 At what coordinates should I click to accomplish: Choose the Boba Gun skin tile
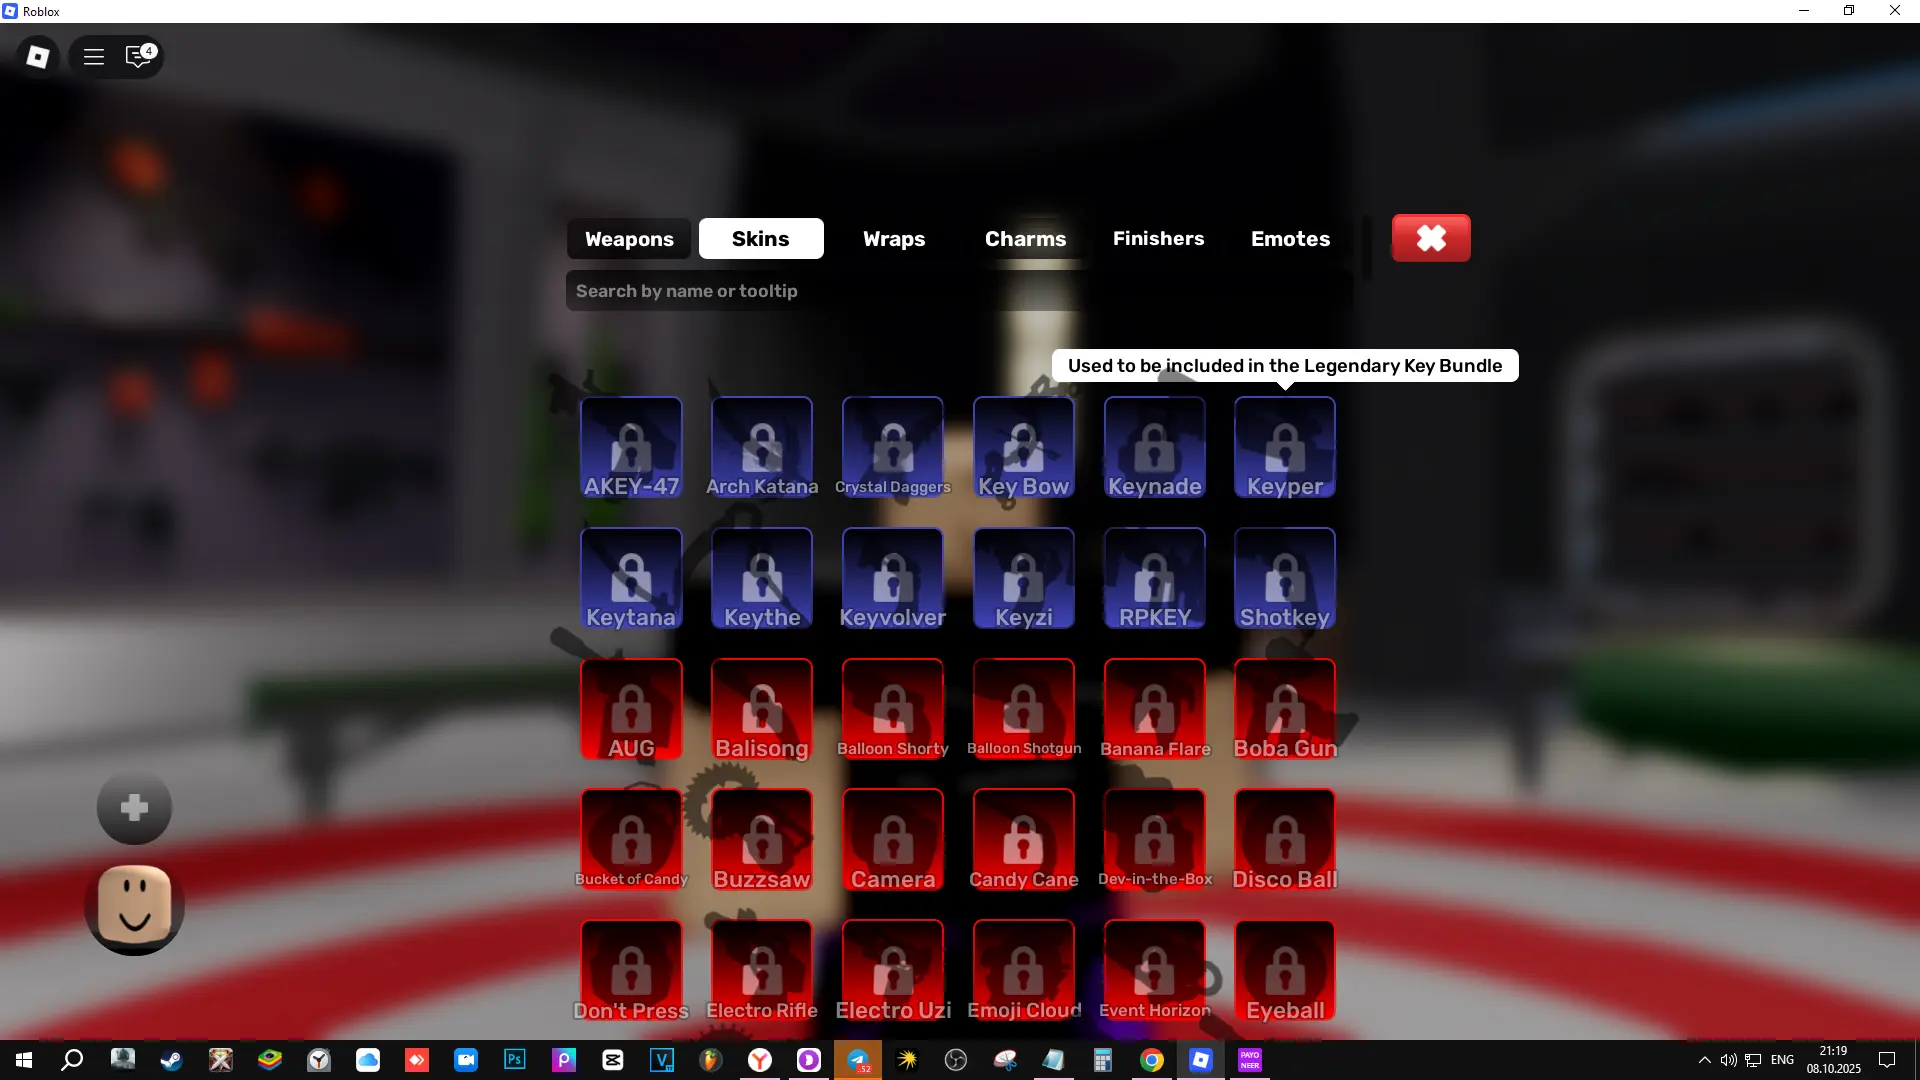coord(1285,709)
